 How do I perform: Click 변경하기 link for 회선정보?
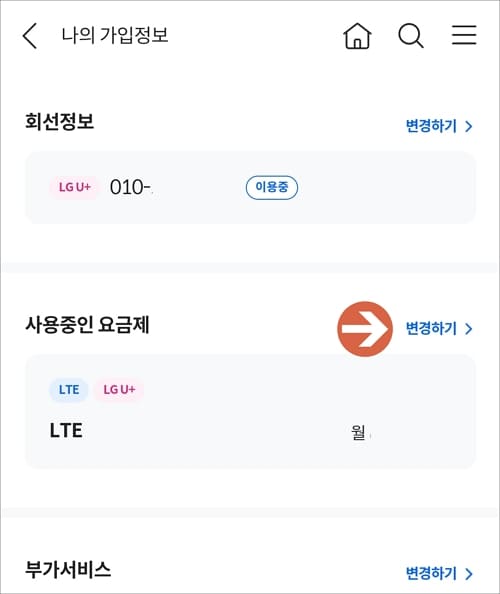431,126
